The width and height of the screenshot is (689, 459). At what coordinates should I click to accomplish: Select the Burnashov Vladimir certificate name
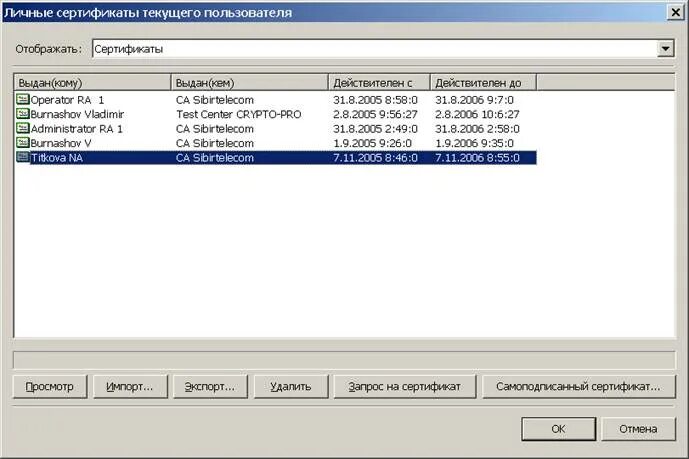(77, 114)
